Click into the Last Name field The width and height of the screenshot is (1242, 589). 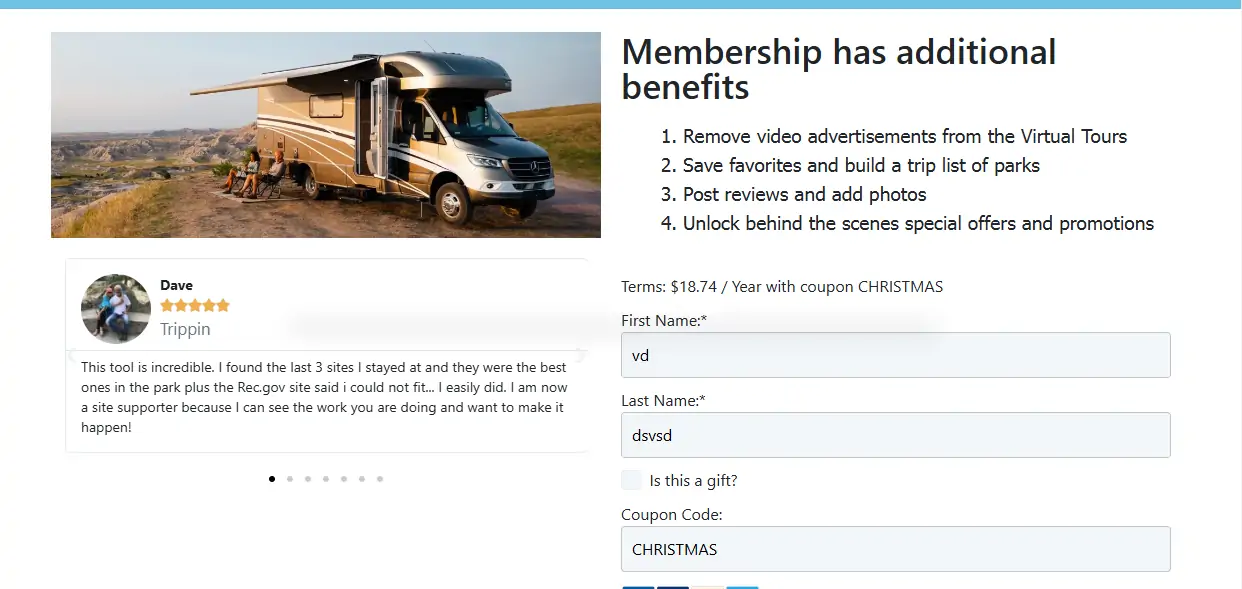point(896,435)
